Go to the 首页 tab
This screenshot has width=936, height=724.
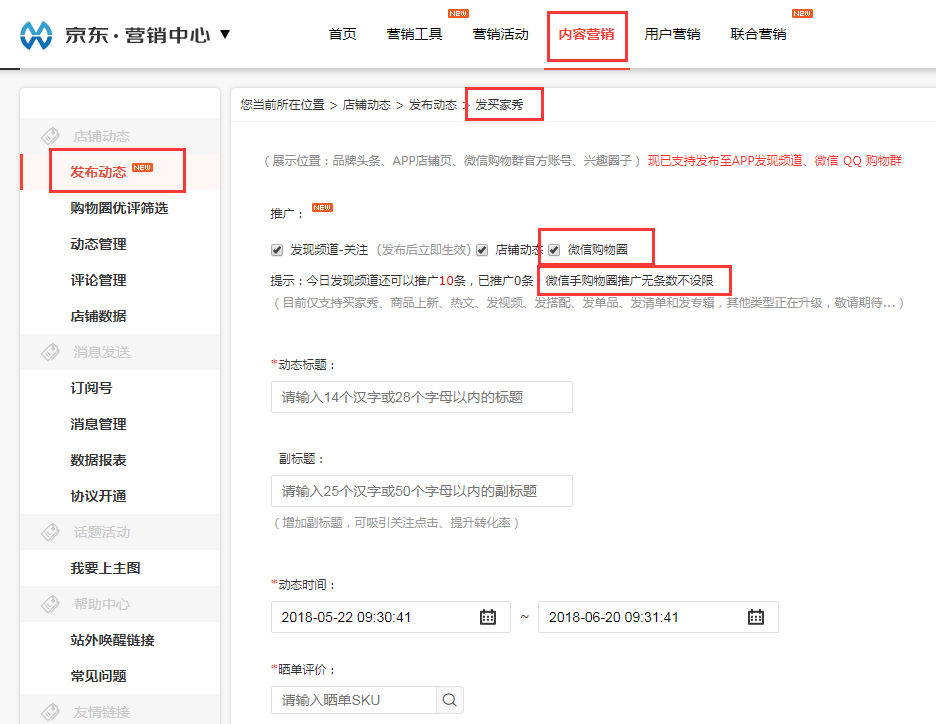(x=343, y=34)
